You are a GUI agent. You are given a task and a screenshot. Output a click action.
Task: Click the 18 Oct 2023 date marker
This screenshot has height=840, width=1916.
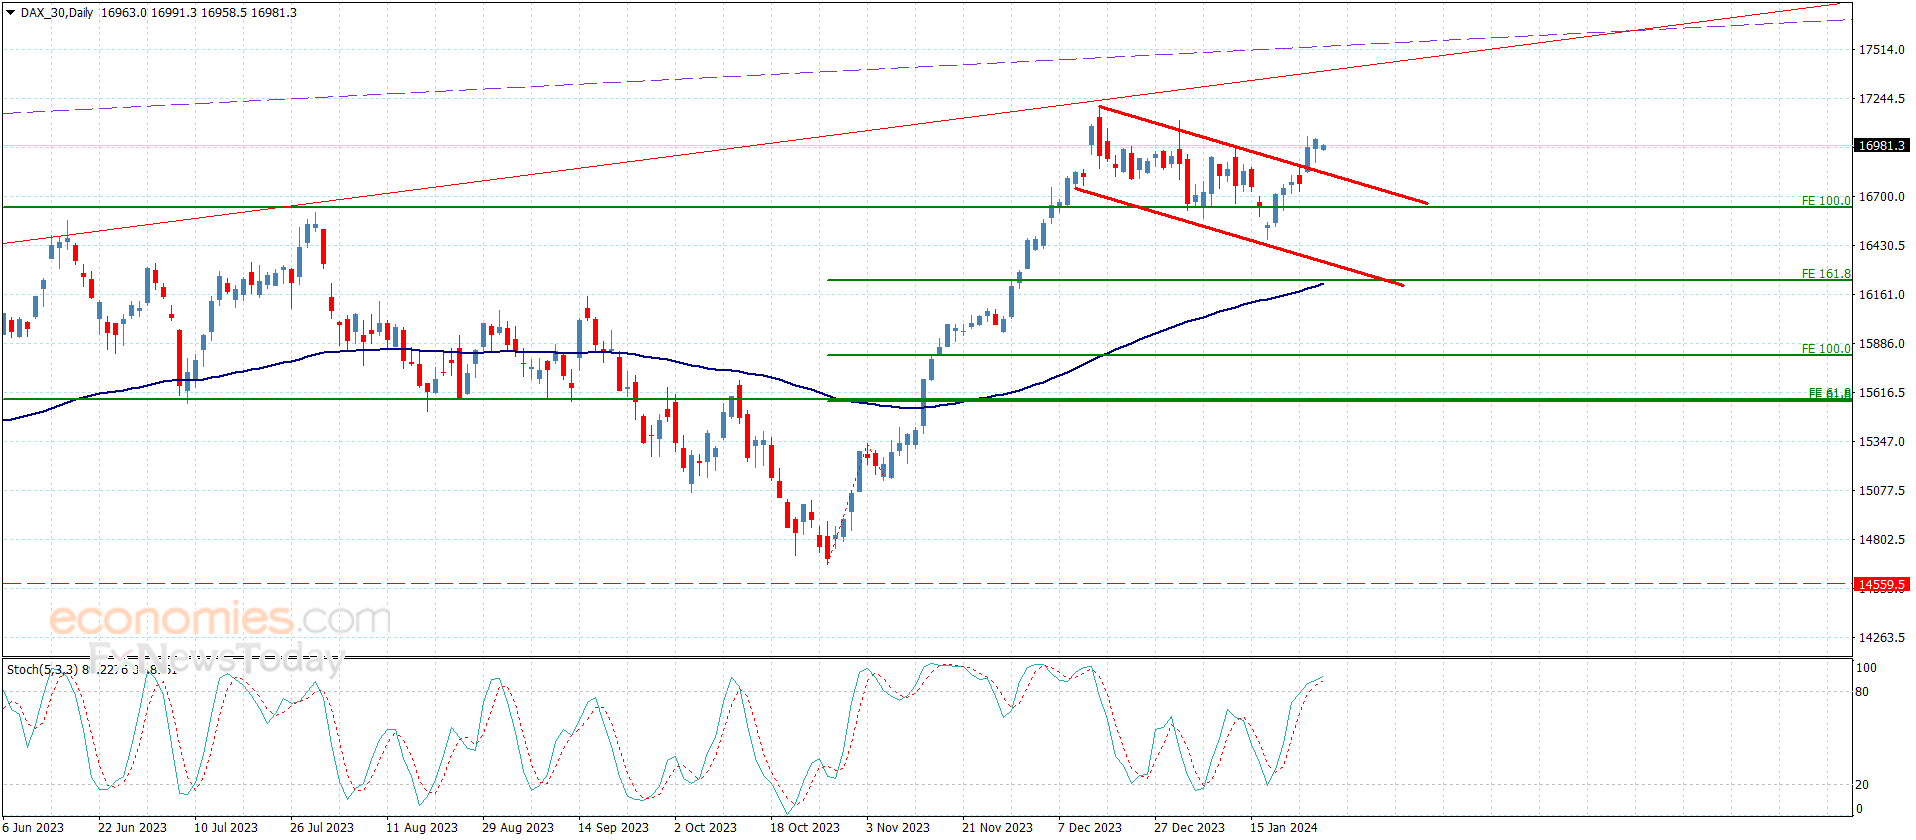pyautogui.click(x=805, y=827)
